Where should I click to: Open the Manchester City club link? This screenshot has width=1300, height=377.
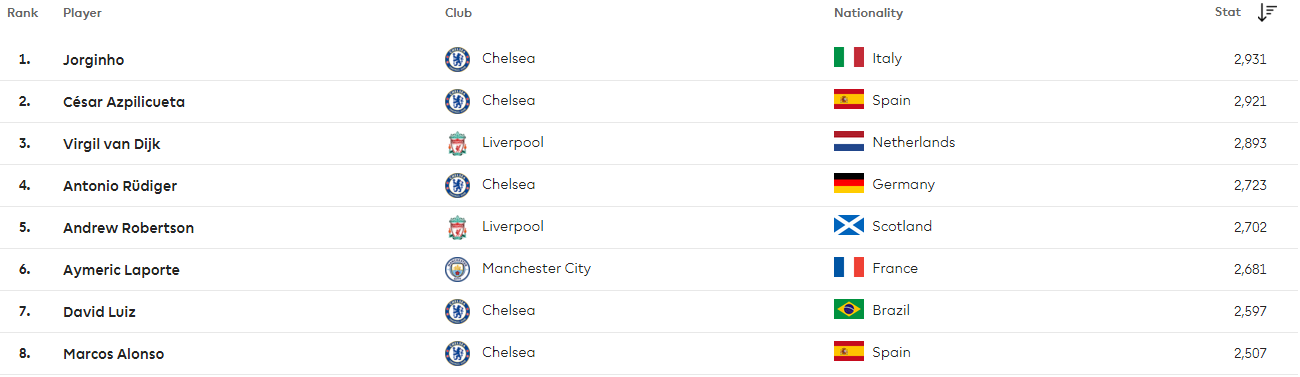(x=536, y=268)
